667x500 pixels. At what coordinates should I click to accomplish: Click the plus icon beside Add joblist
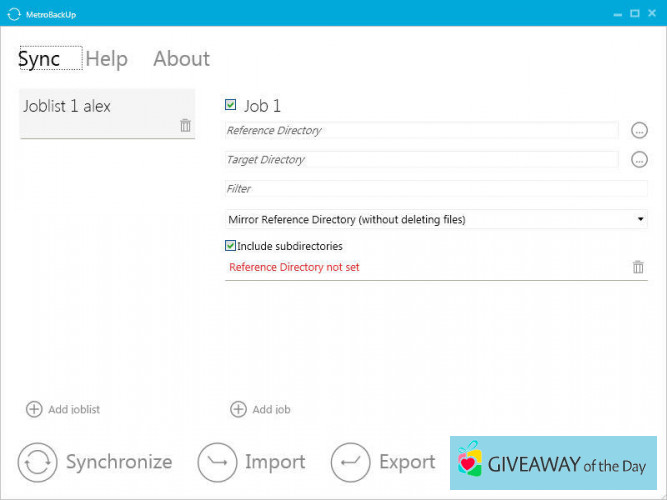(x=34, y=409)
